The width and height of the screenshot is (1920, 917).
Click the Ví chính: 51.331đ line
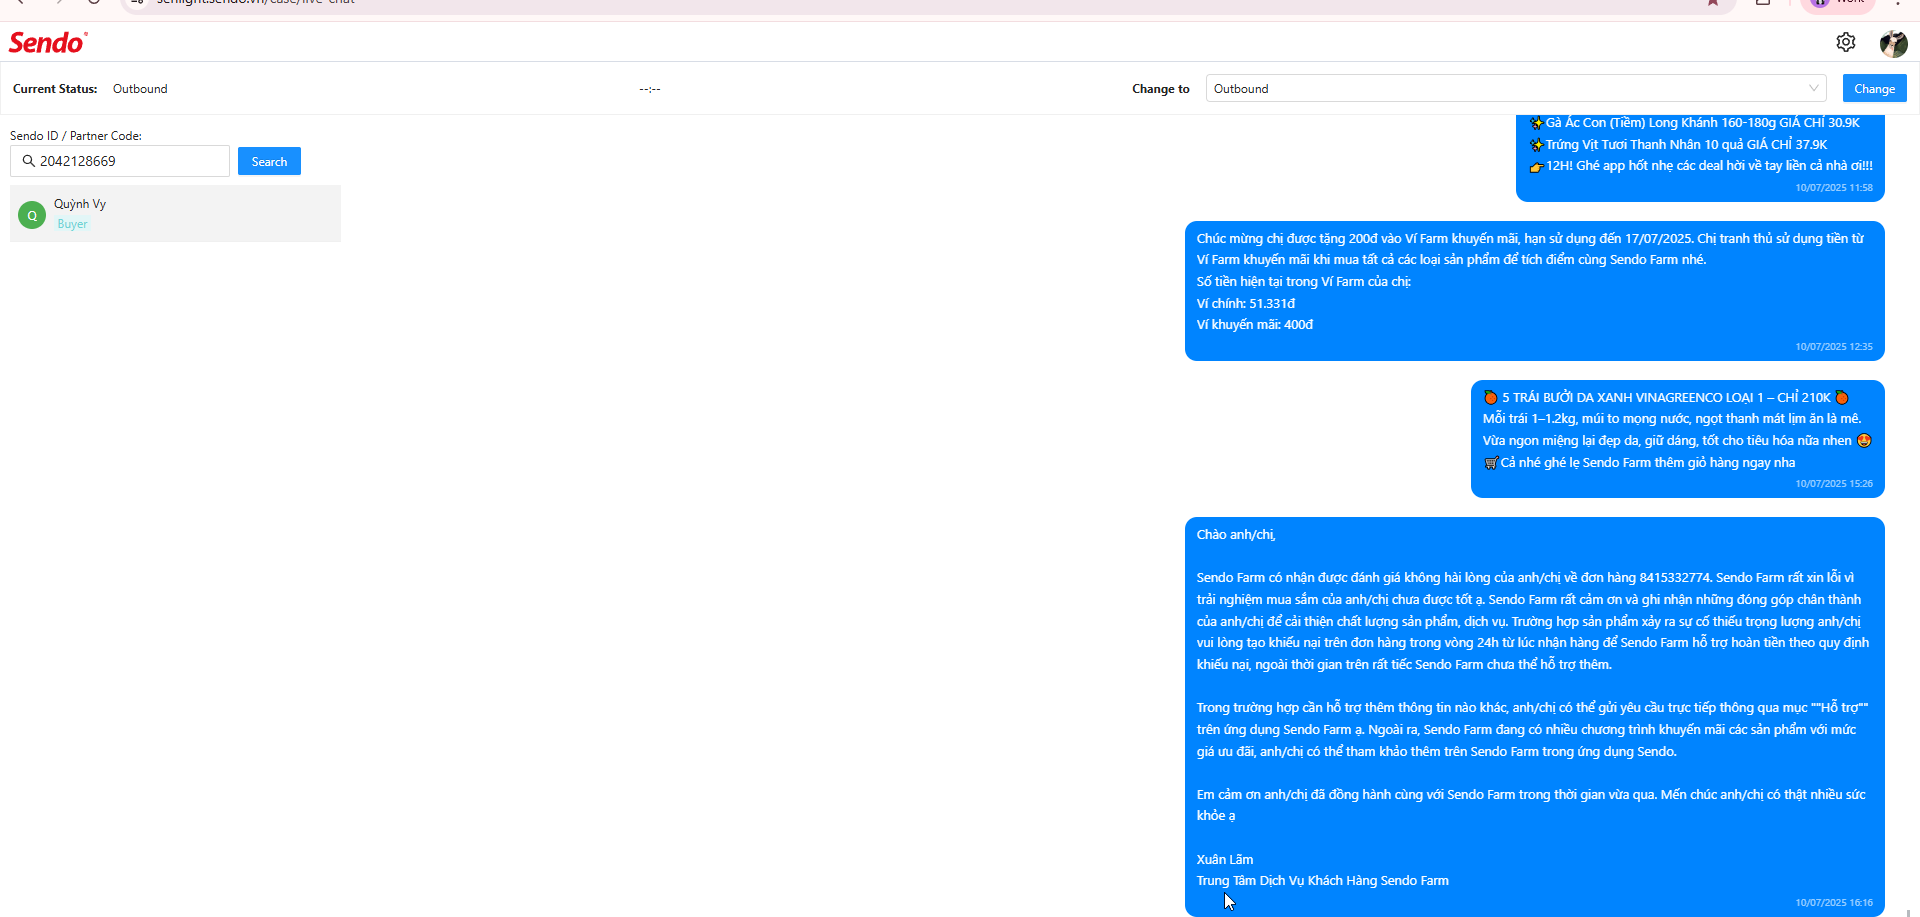(x=1246, y=303)
